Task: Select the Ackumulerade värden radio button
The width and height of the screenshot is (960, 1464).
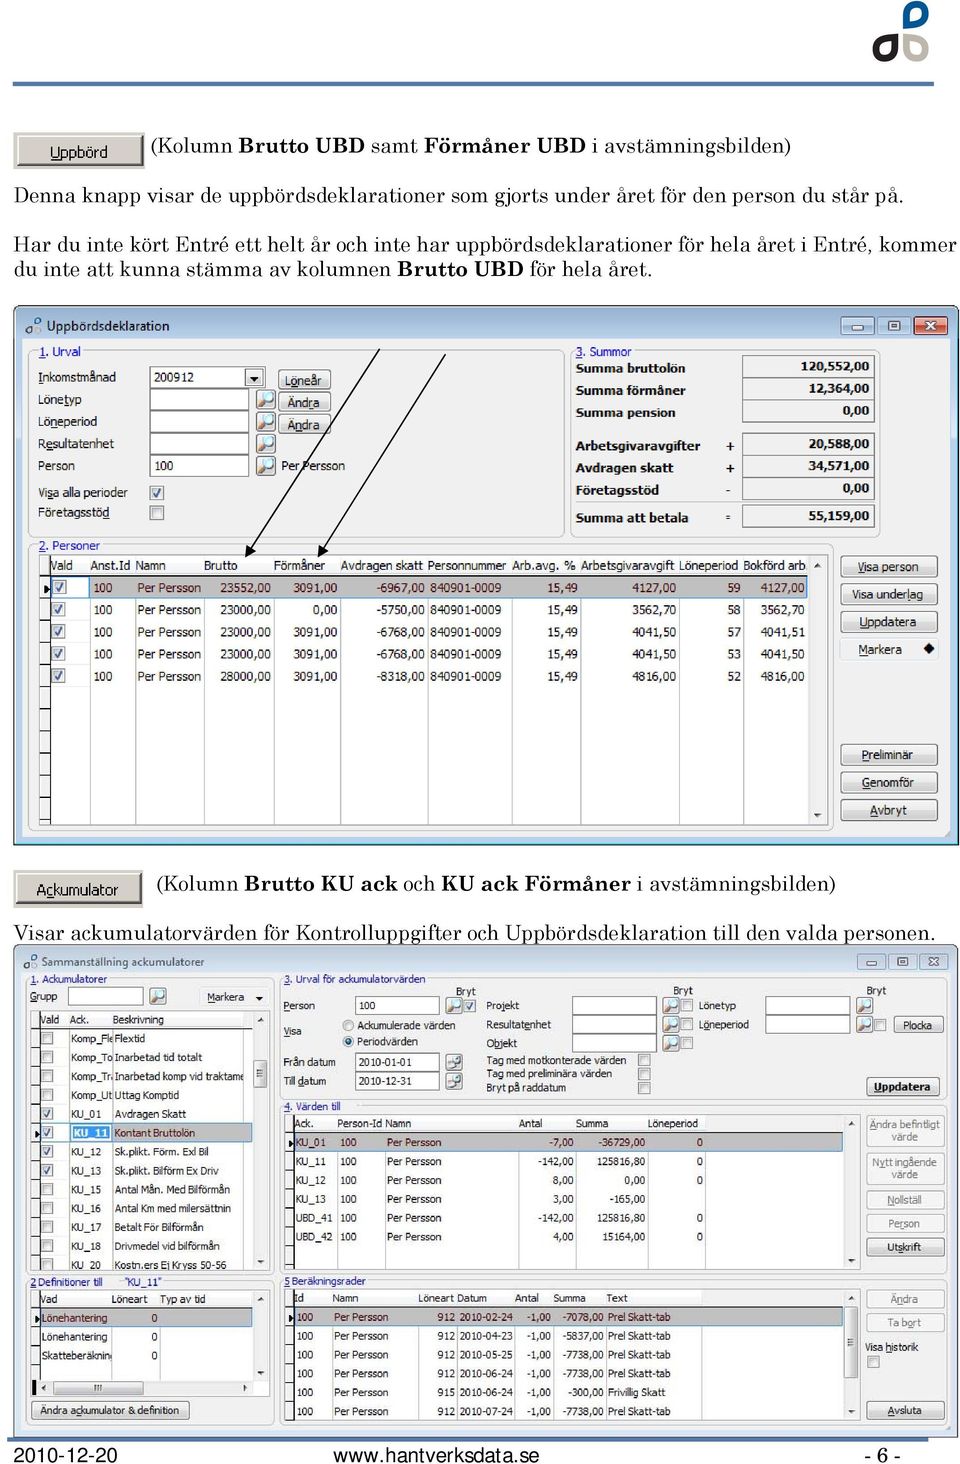Action: coord(348,1025)
